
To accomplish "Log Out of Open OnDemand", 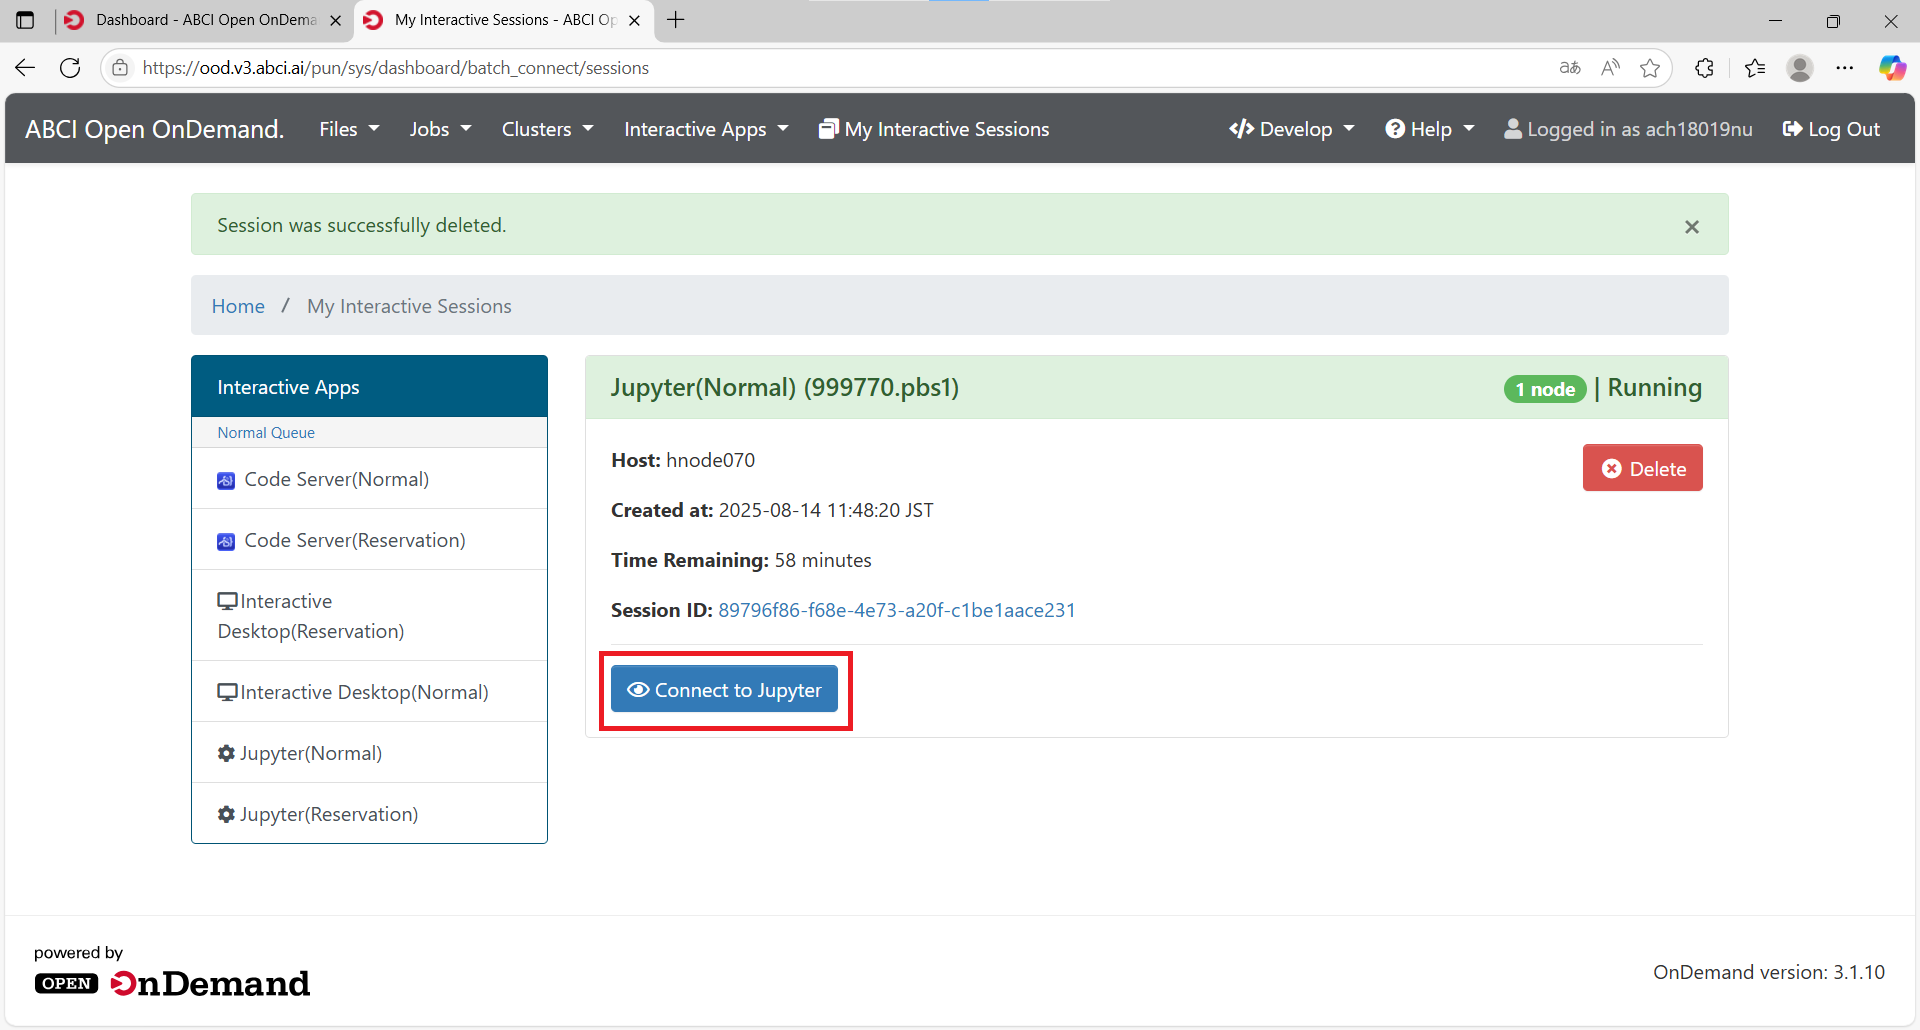I will [1831, 129].
